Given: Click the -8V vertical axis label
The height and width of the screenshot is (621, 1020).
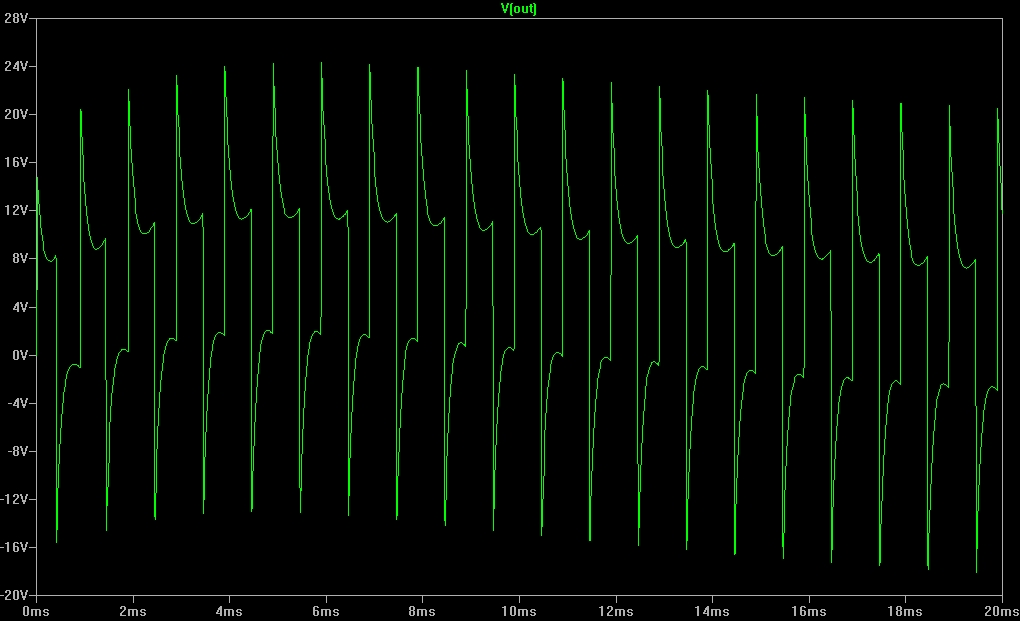Looking at the screenshot, I should [x=18, y=451].
